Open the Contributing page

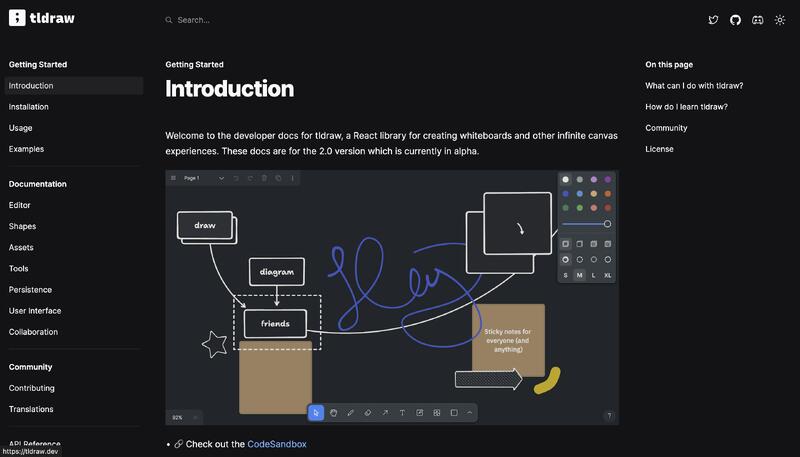click(32, 388)
